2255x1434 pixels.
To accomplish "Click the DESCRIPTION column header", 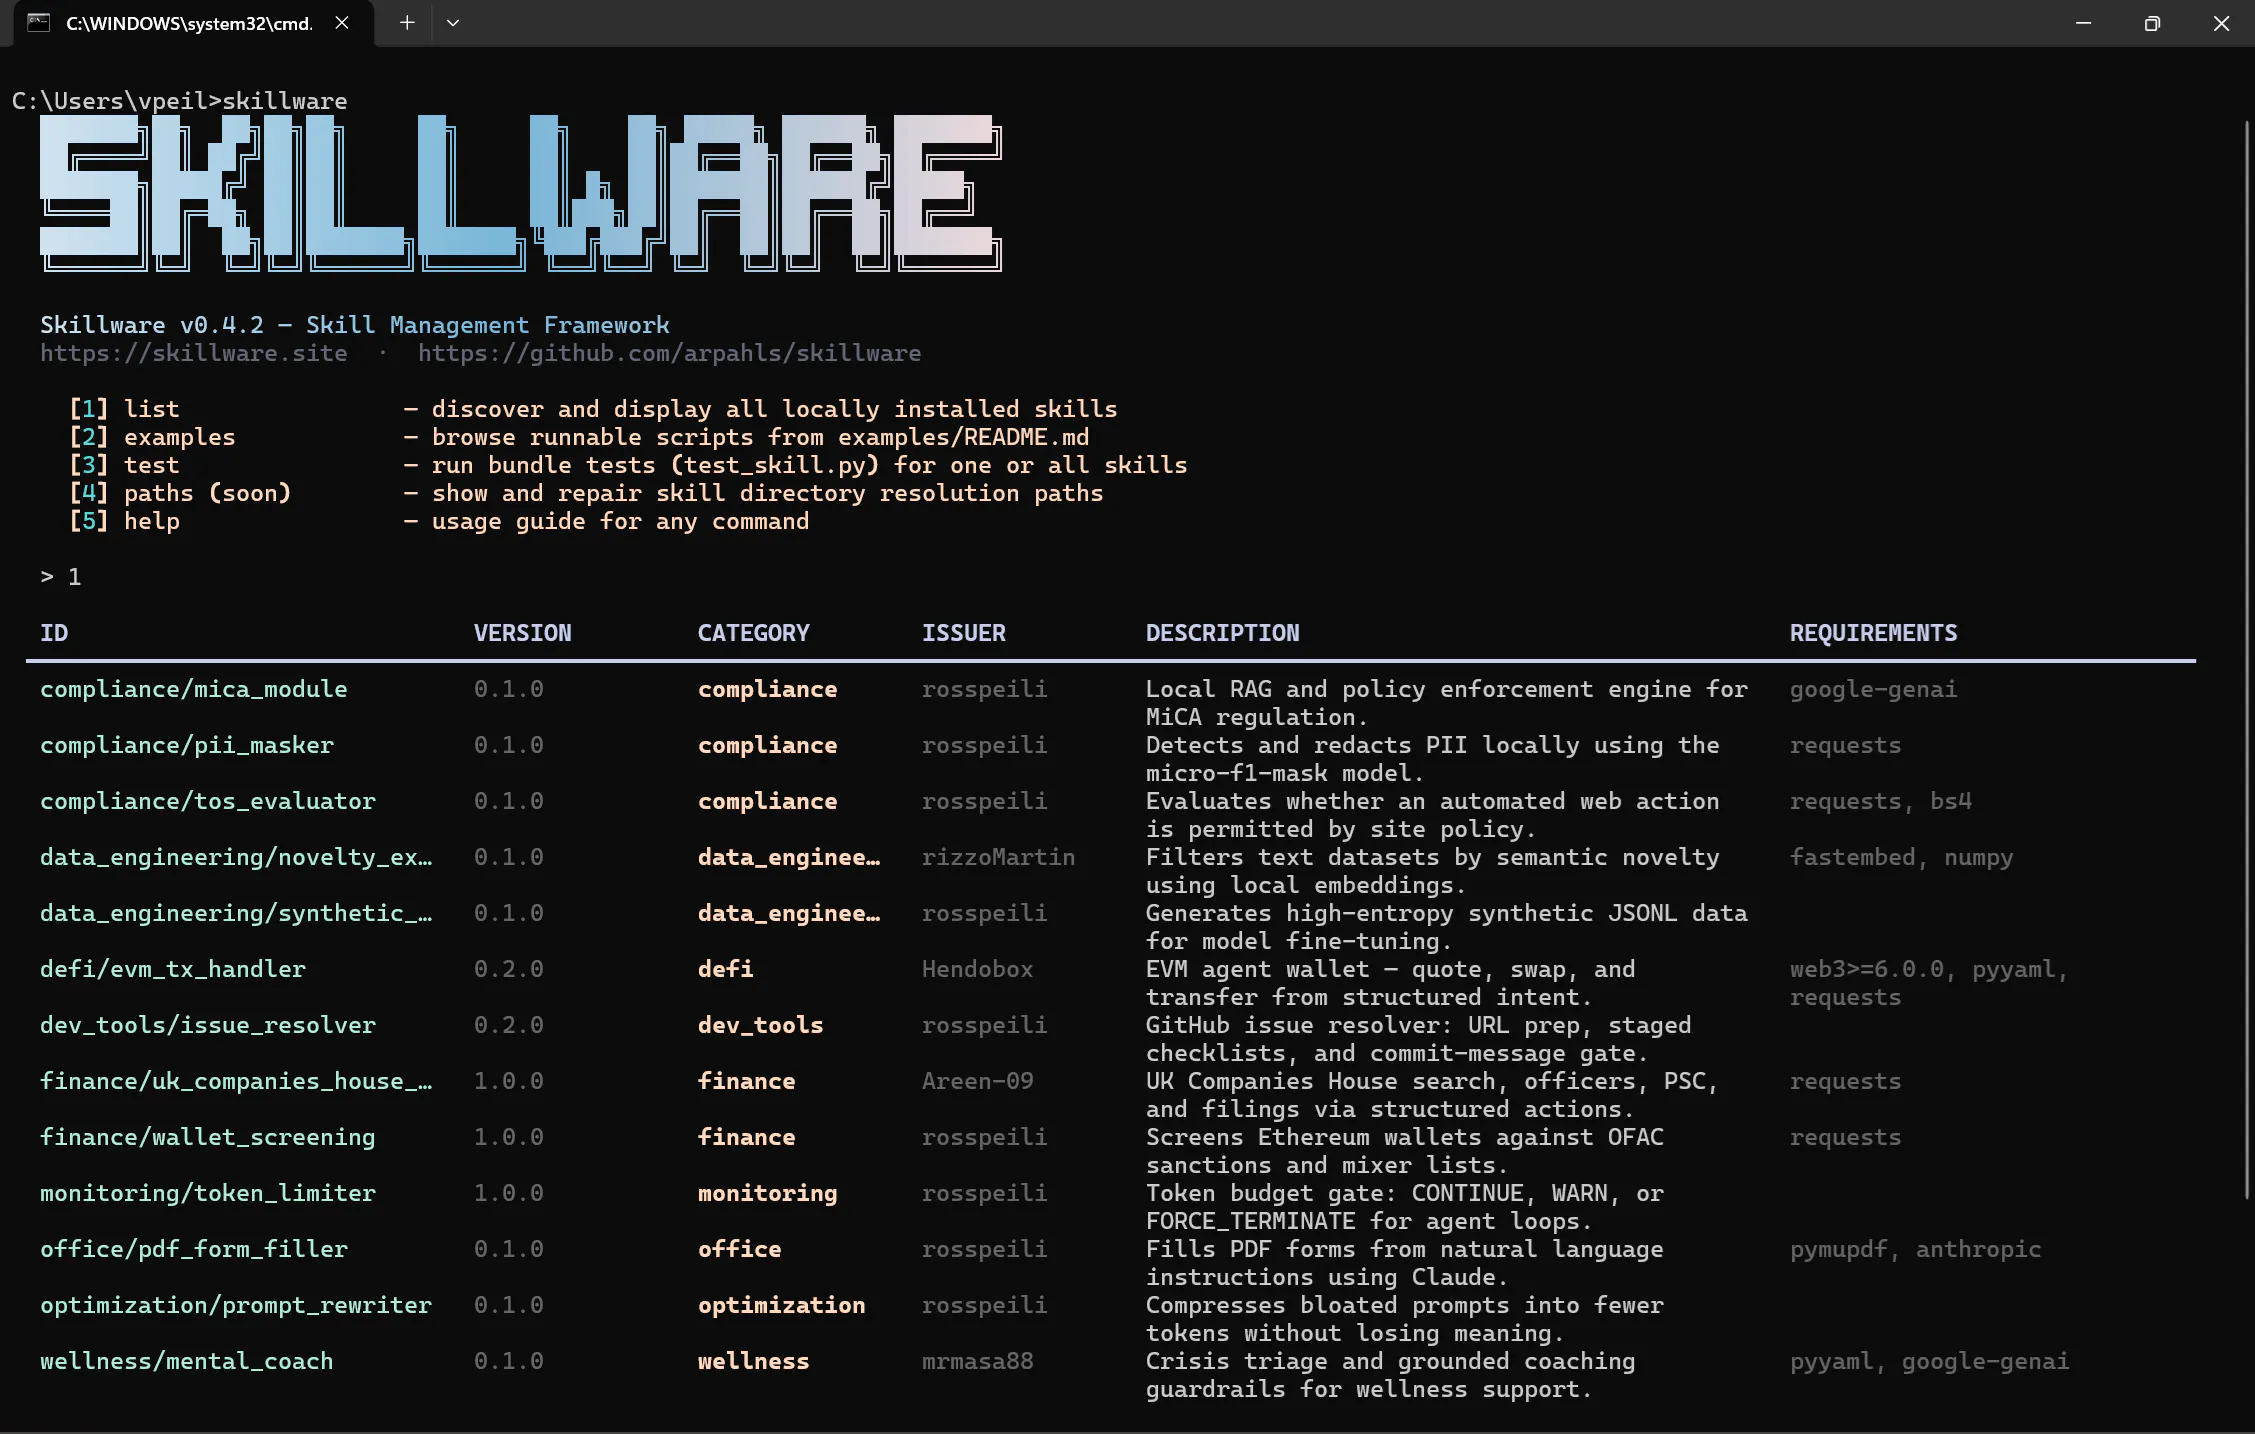I will pyautogui.click(x=1223, y=633).
